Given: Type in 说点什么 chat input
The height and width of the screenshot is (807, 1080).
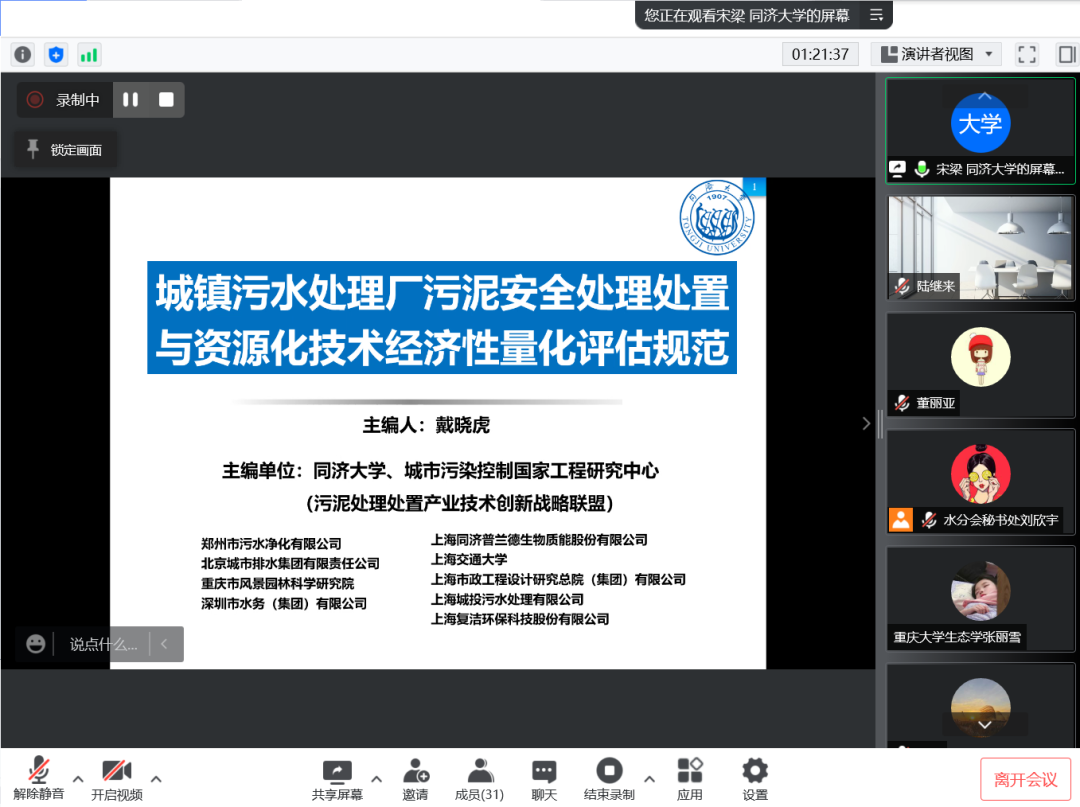Looking at the screenshot, I should click(x=103, y=644).
